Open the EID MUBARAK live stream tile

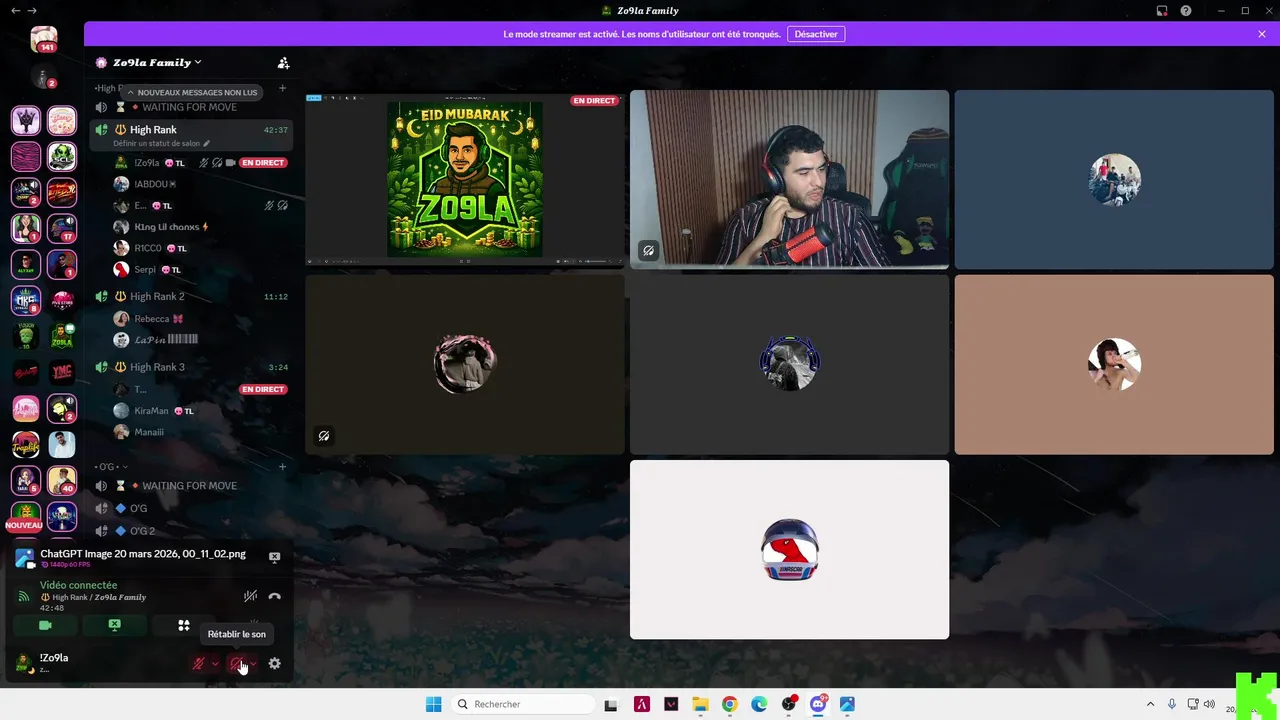465,180
